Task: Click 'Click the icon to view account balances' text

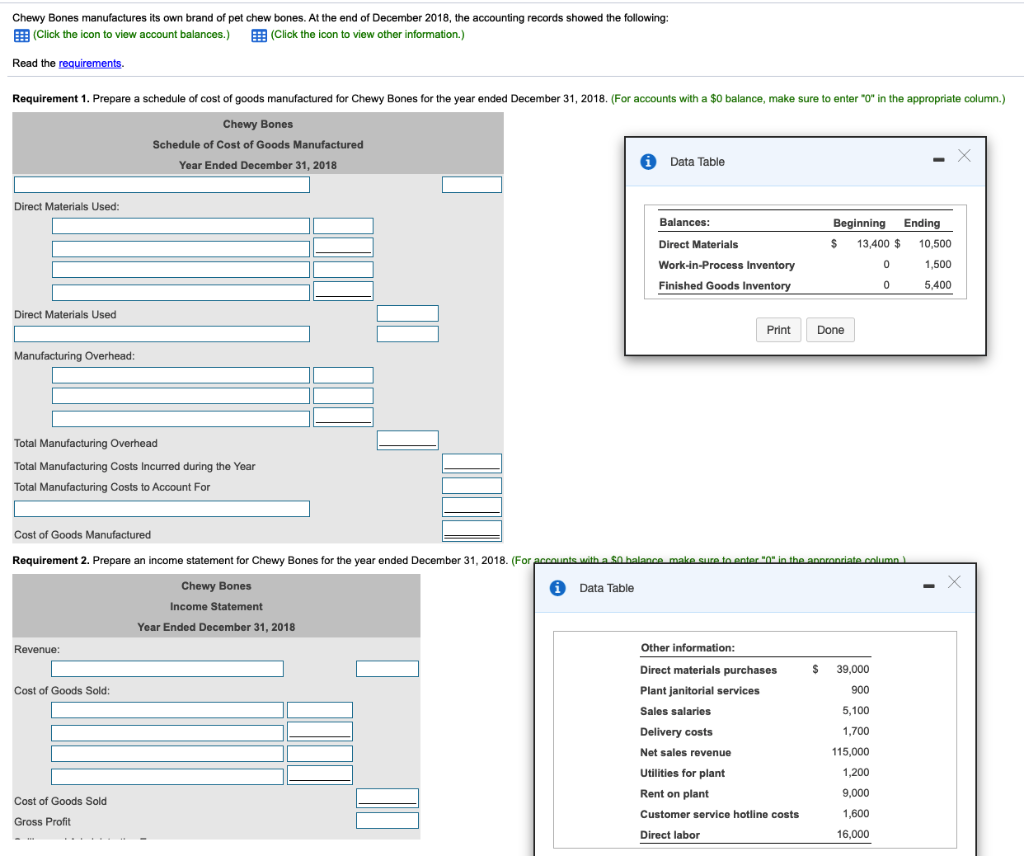Action: [x=131, y=35]
